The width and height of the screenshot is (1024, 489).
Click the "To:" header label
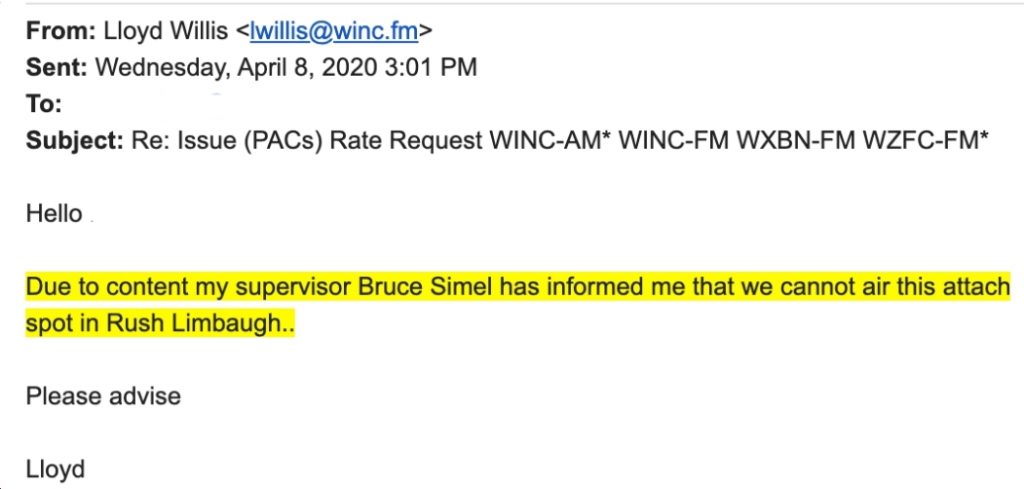[x=44, y=104]
